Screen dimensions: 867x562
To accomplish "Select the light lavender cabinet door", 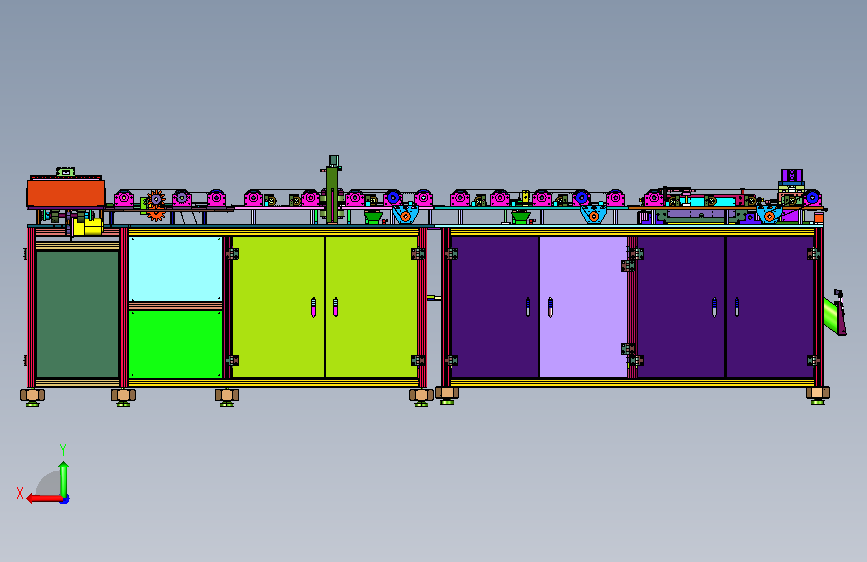I will pyautogui.click(x=583, y=307).
